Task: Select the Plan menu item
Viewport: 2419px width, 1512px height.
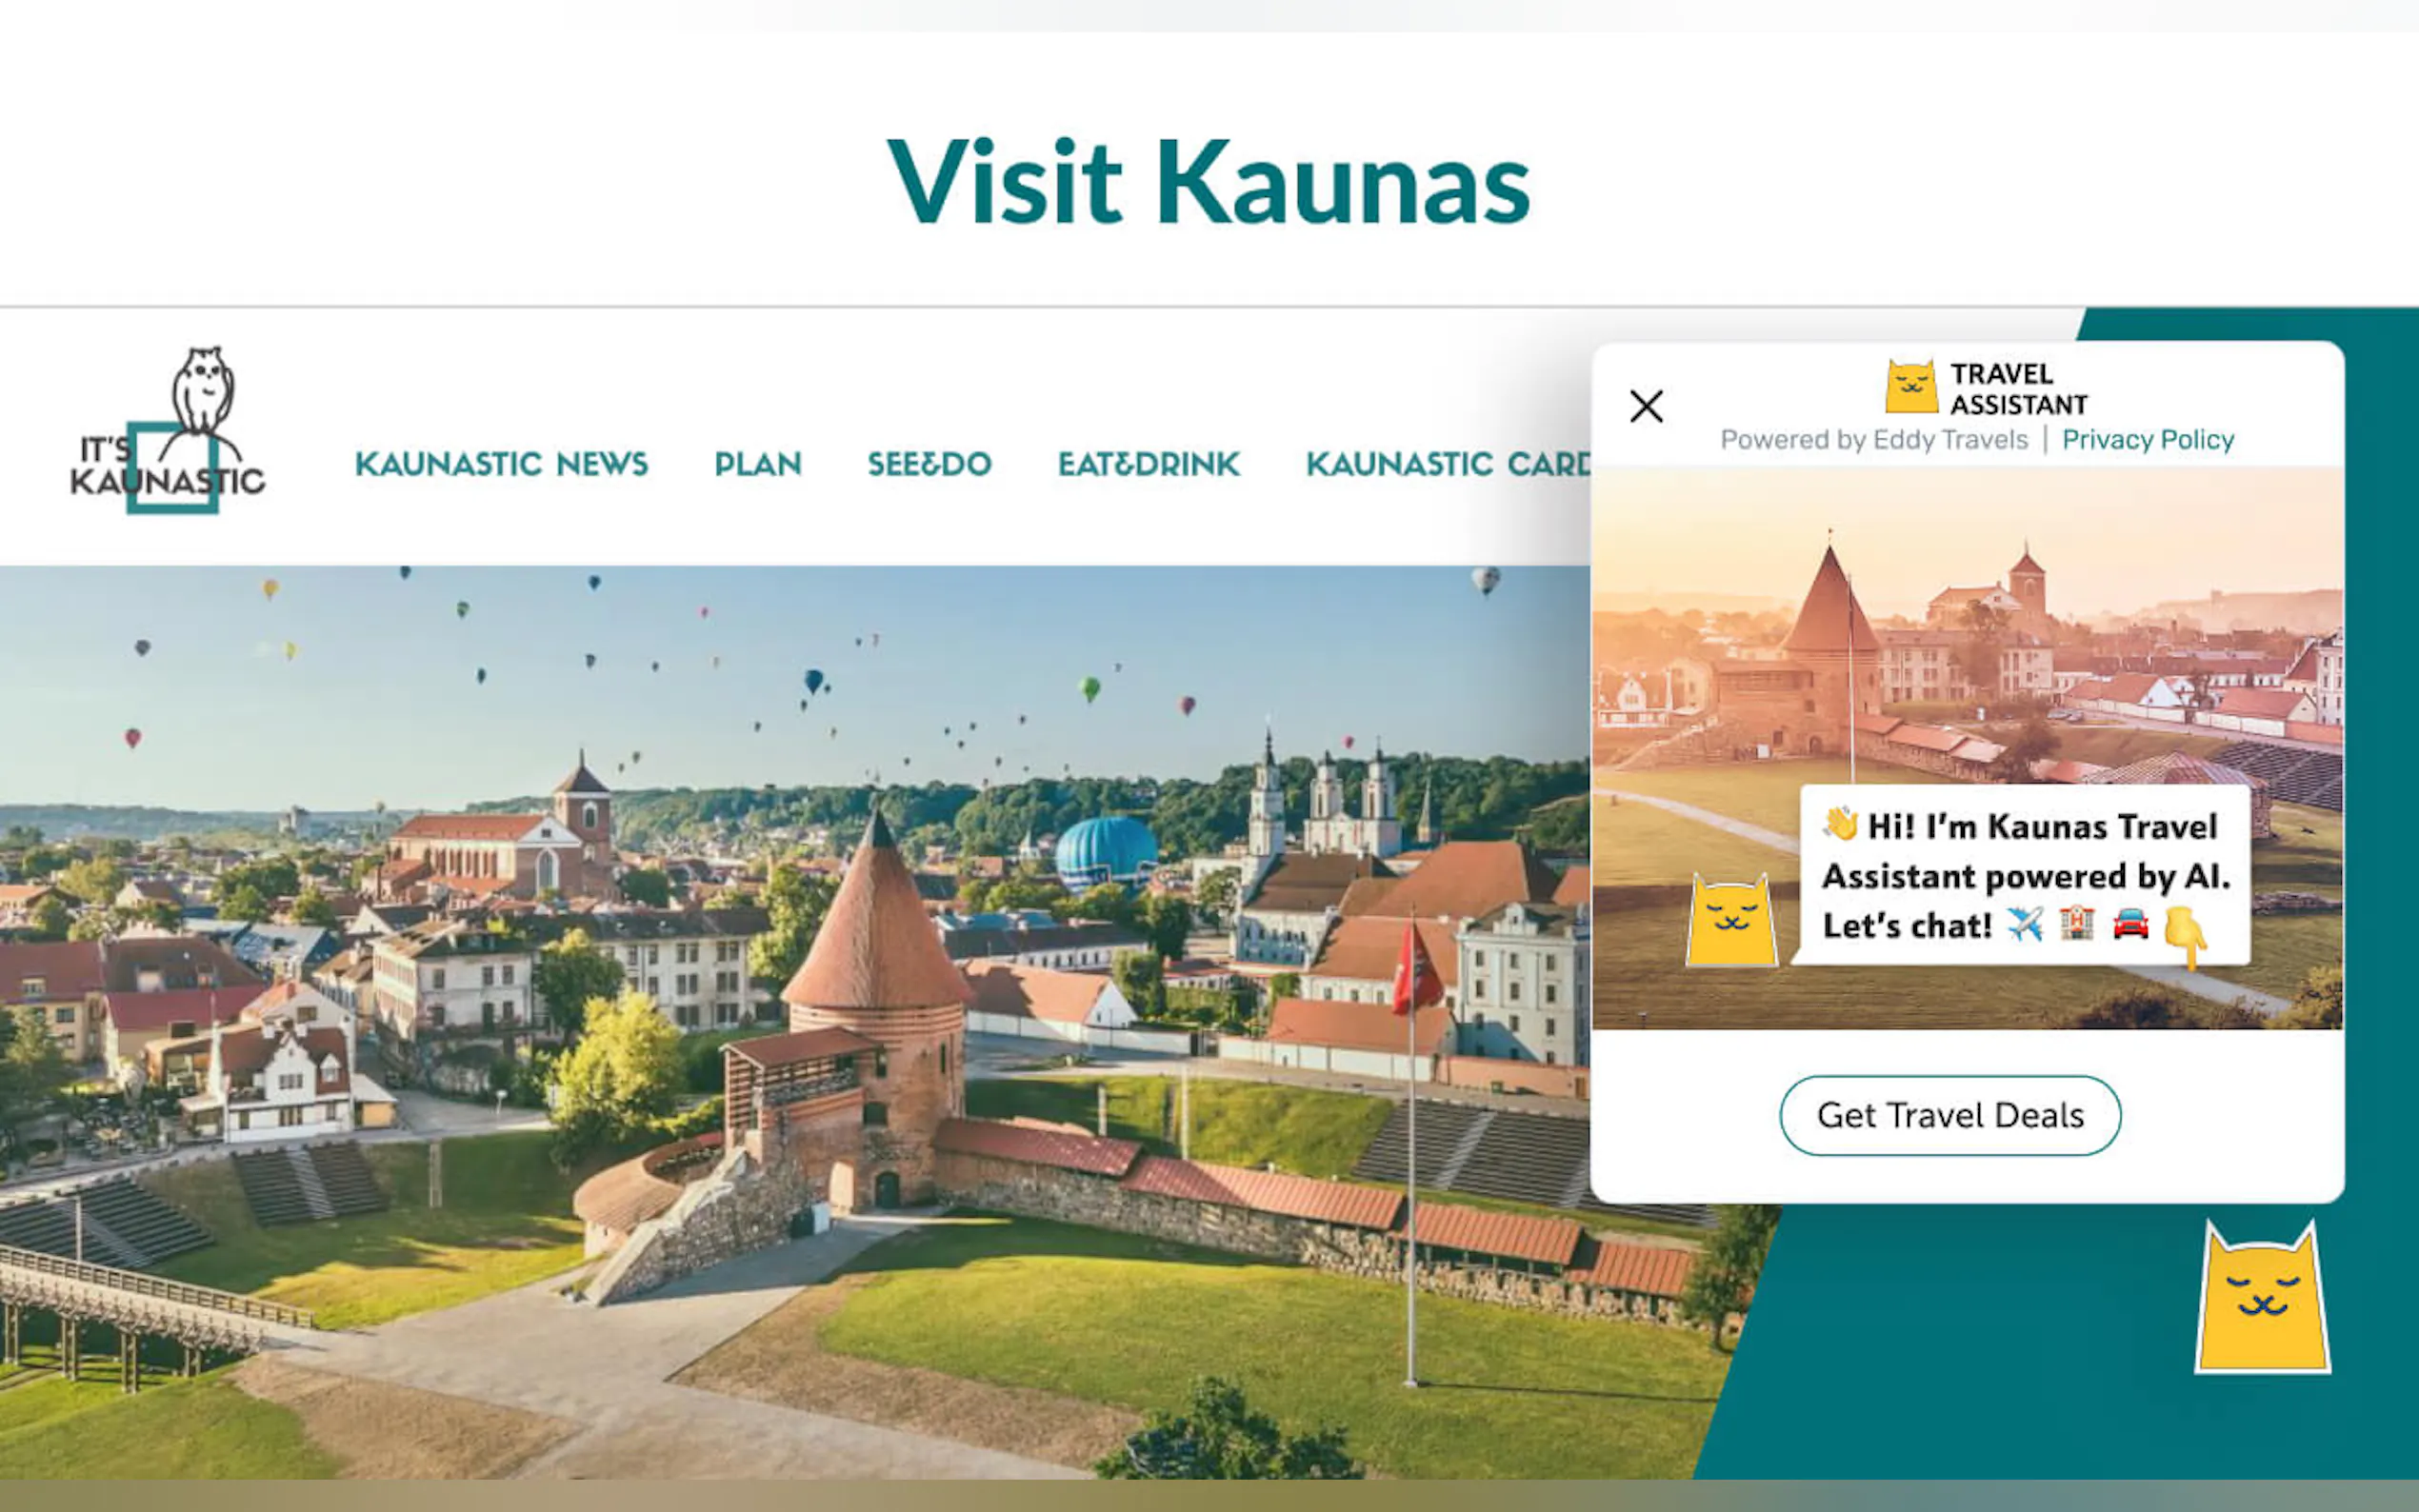Action: pyautogui.click(x=758, y=464)
